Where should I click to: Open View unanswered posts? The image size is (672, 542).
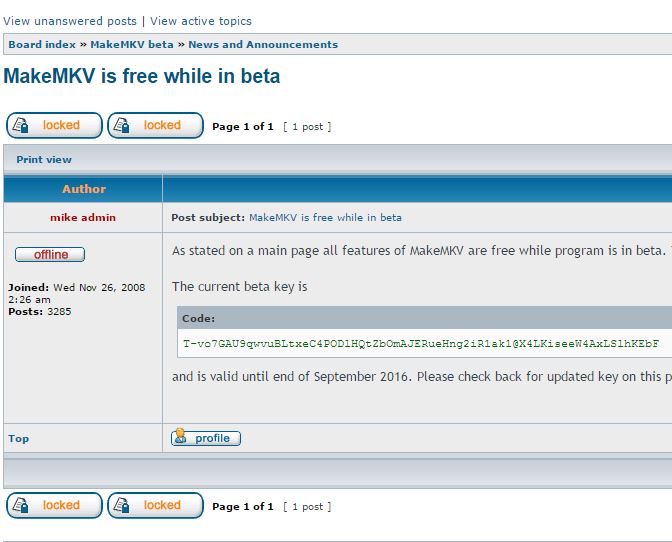coord(70,21)
